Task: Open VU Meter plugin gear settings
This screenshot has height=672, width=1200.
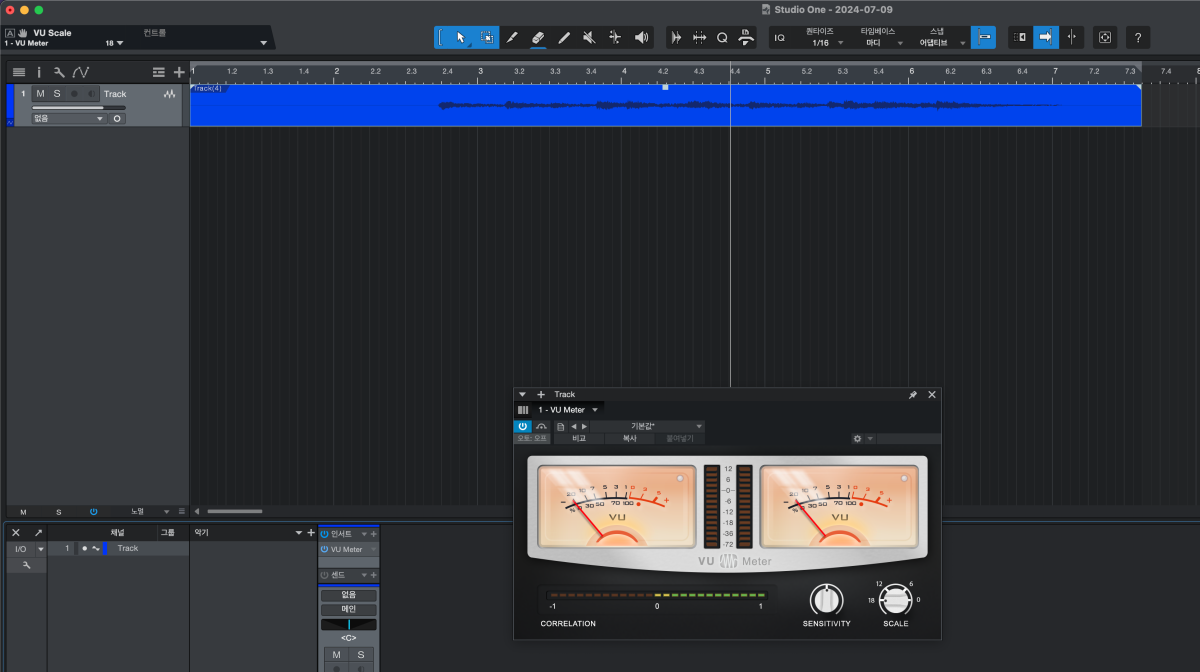Action: (857, 439)
